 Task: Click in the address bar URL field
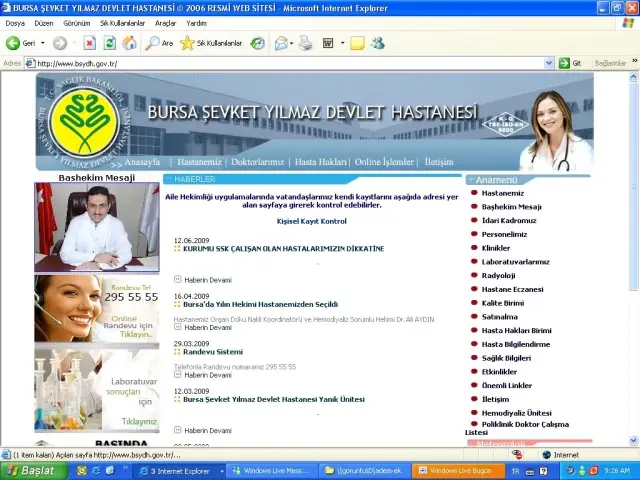(x=289, y=63)
